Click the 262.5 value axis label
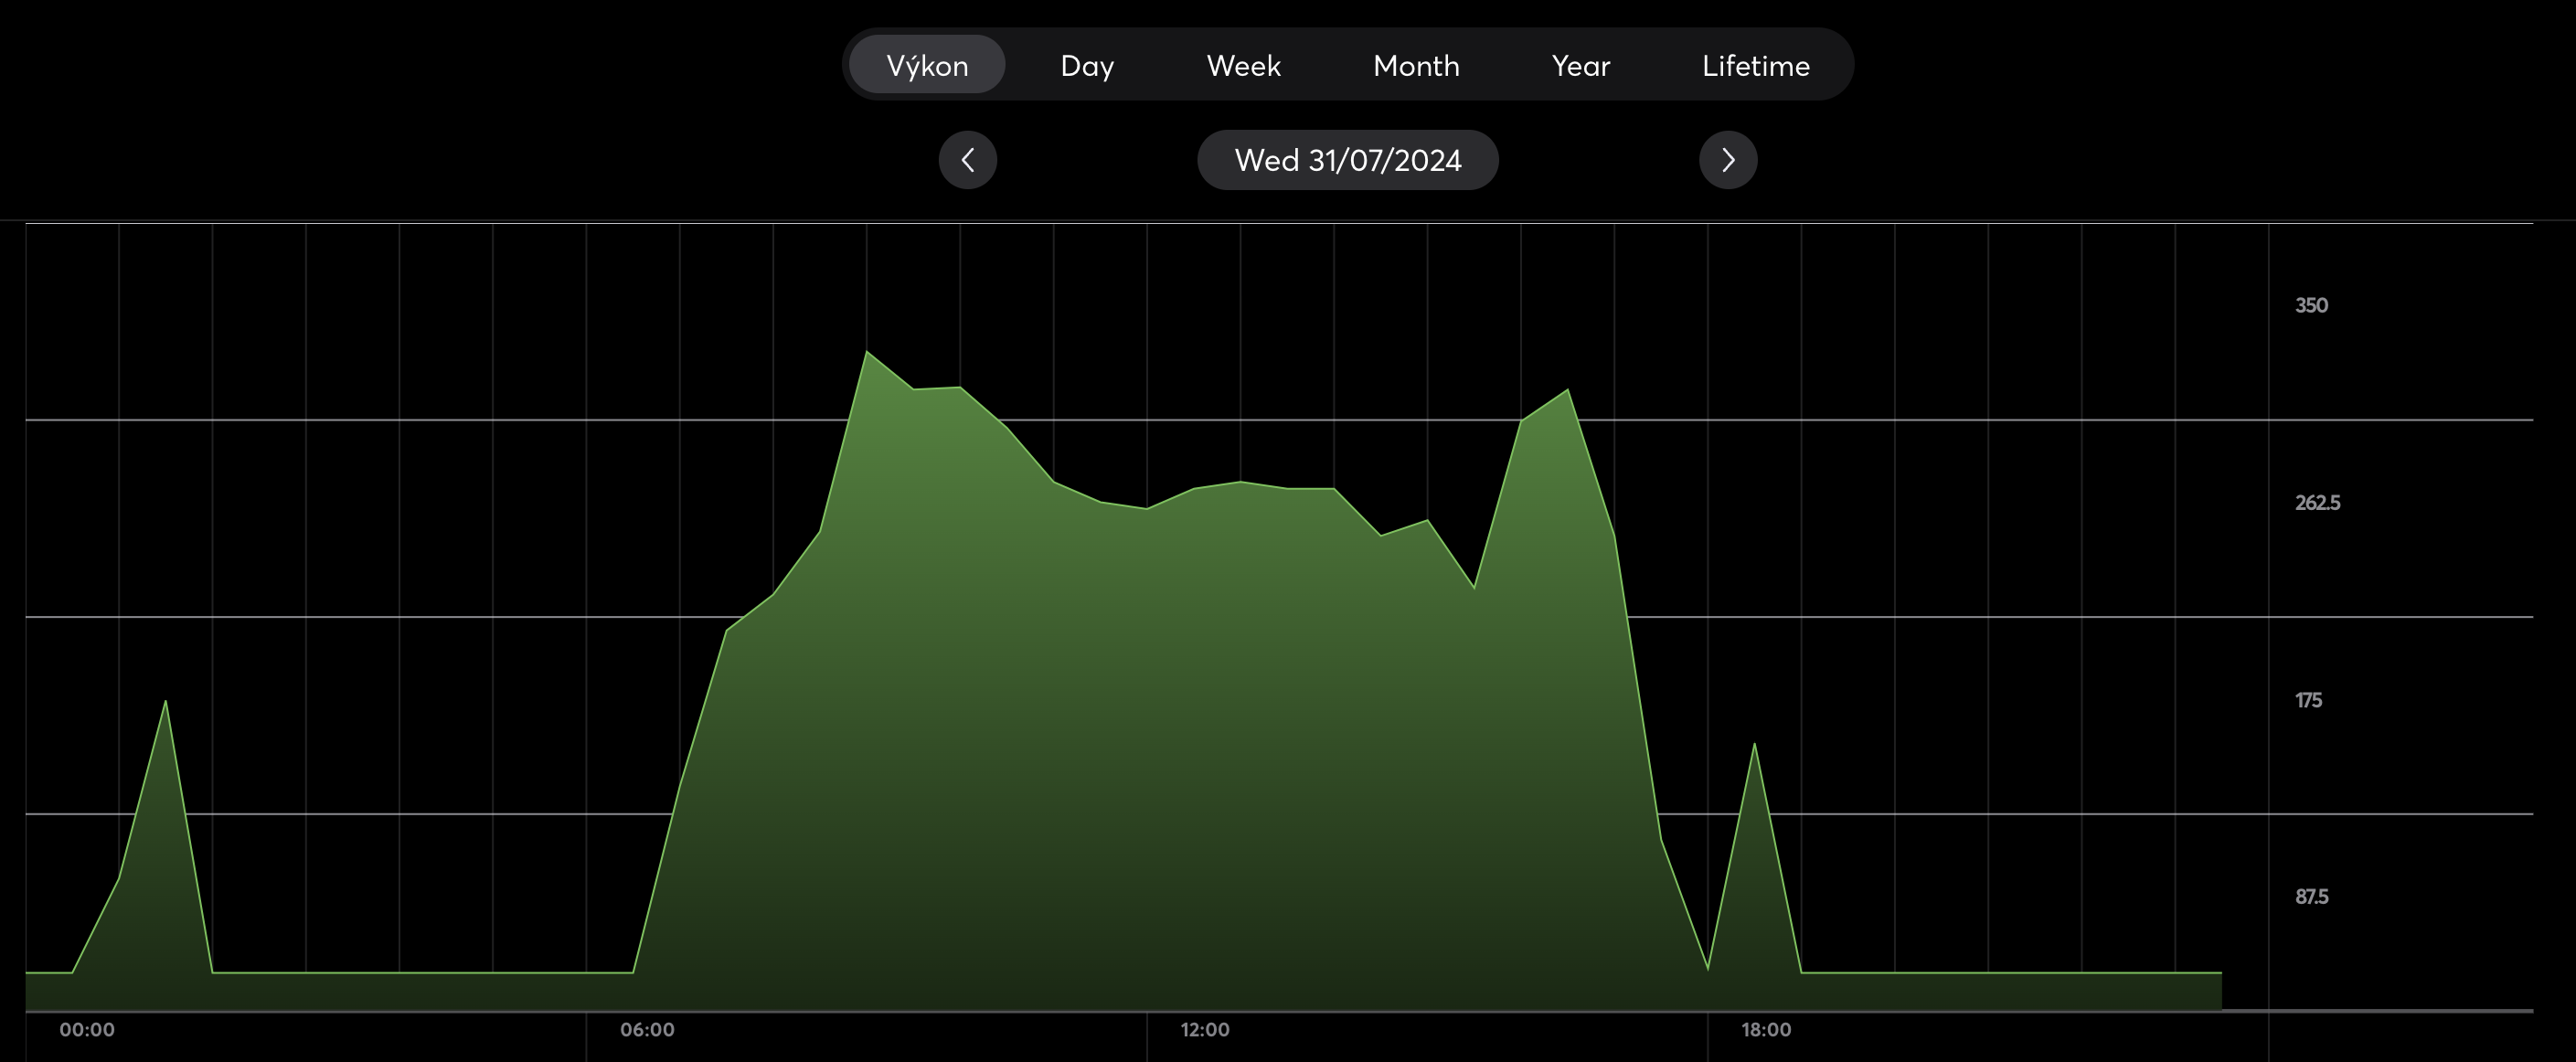Image resolution: width=2576 pixels, height=1062 pixels. tap(2317, 503)
